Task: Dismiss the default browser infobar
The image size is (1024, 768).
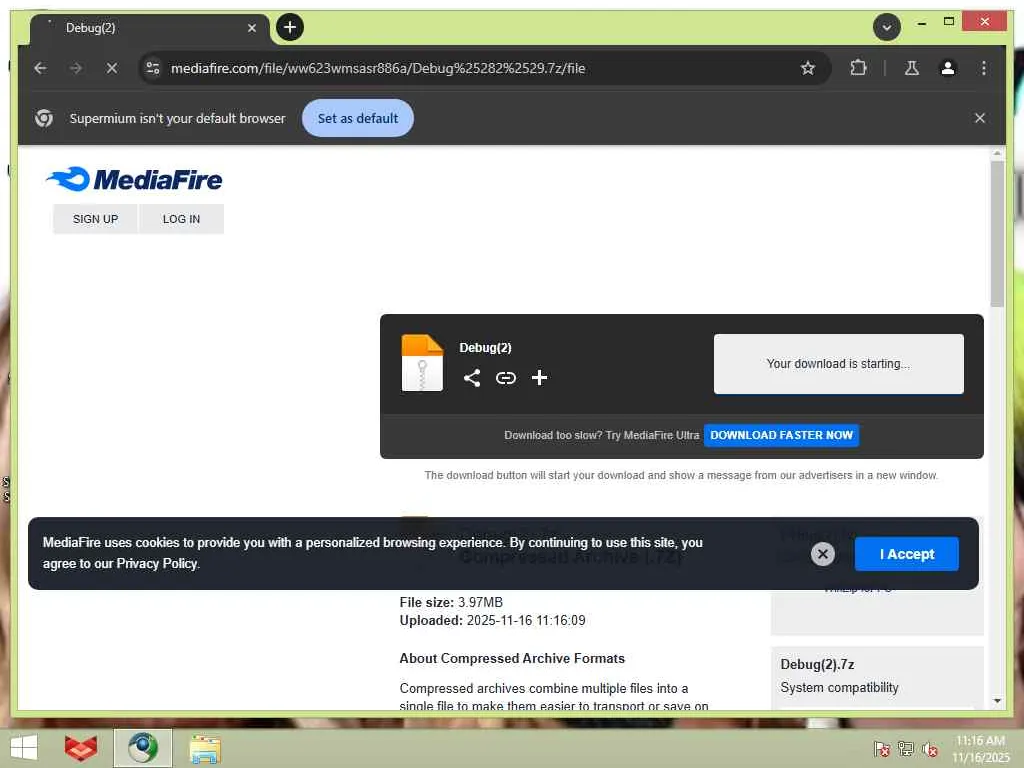Action: (980, 118)
